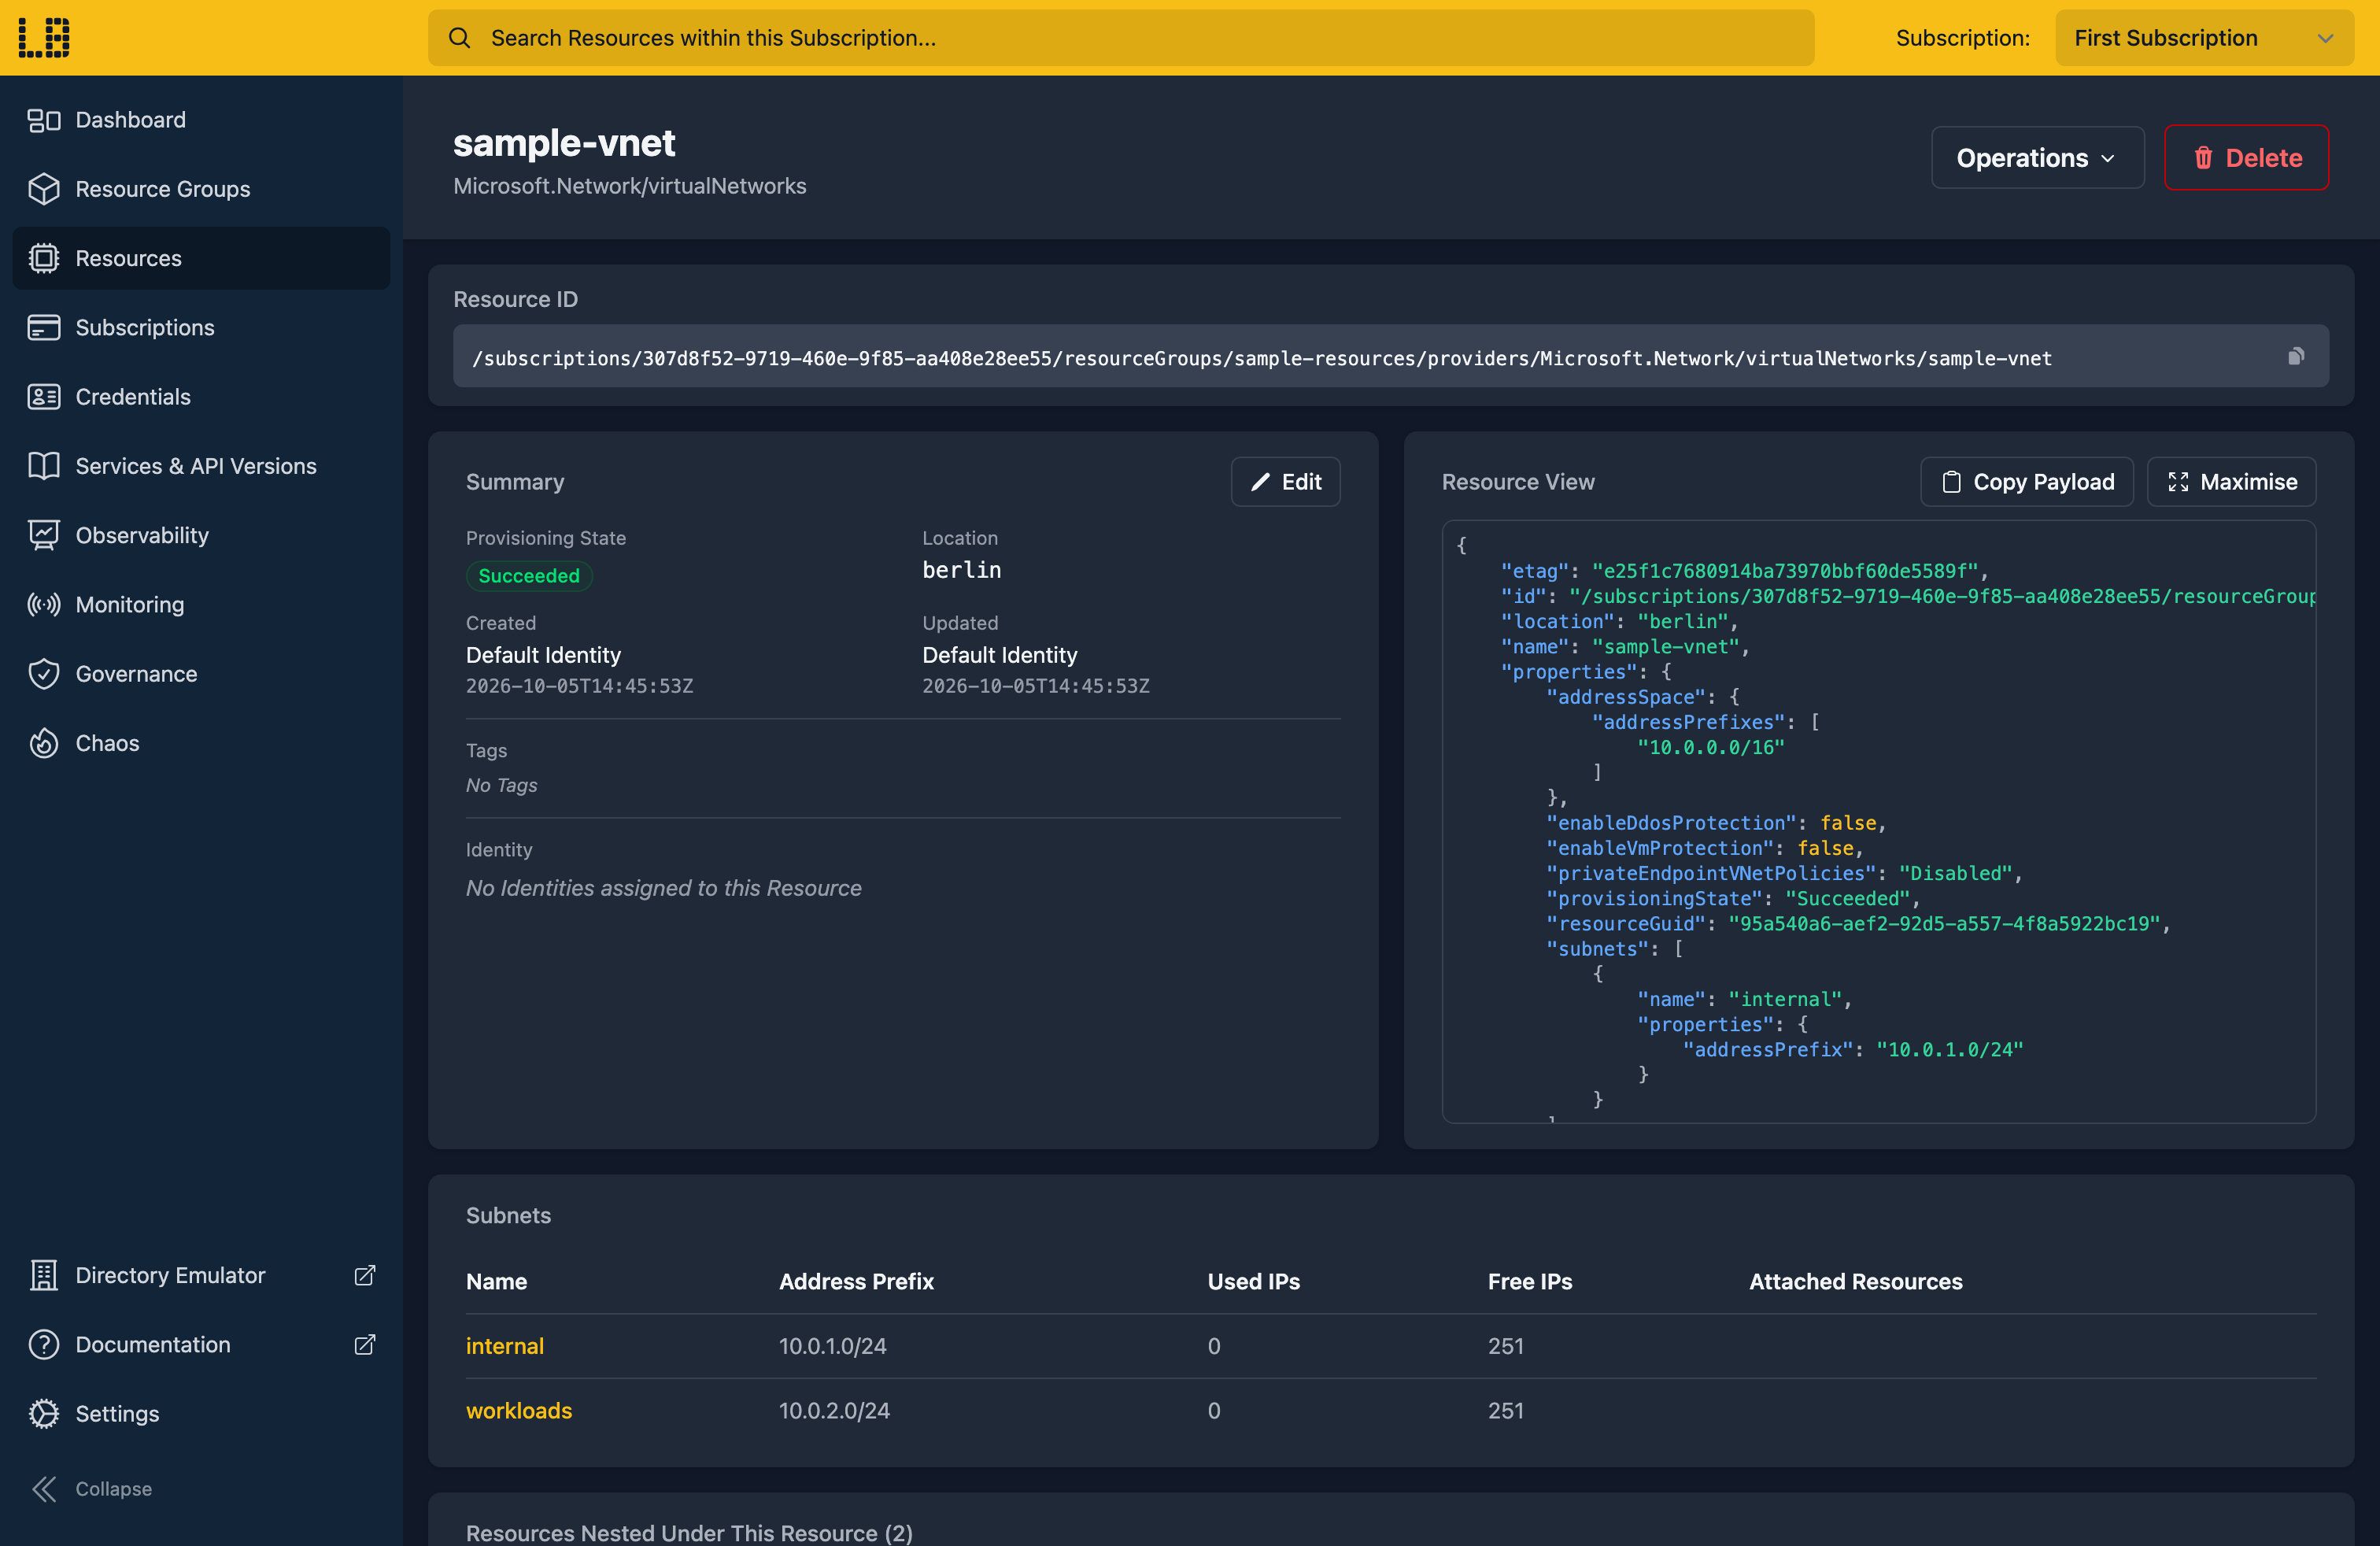Open Credentials in sidebar
The width and height of the screenshot is (2380, 1546).
tap(201, 397)
